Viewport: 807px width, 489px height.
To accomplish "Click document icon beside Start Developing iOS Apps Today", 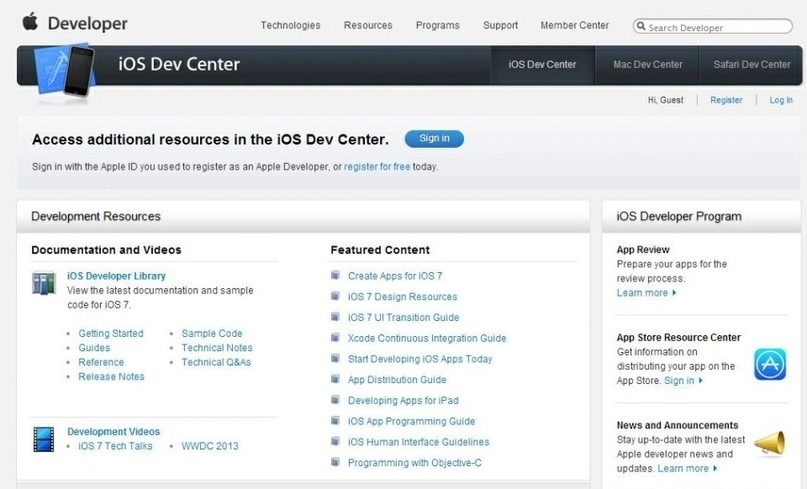I will pyautogui.click(x=335, y=358).
